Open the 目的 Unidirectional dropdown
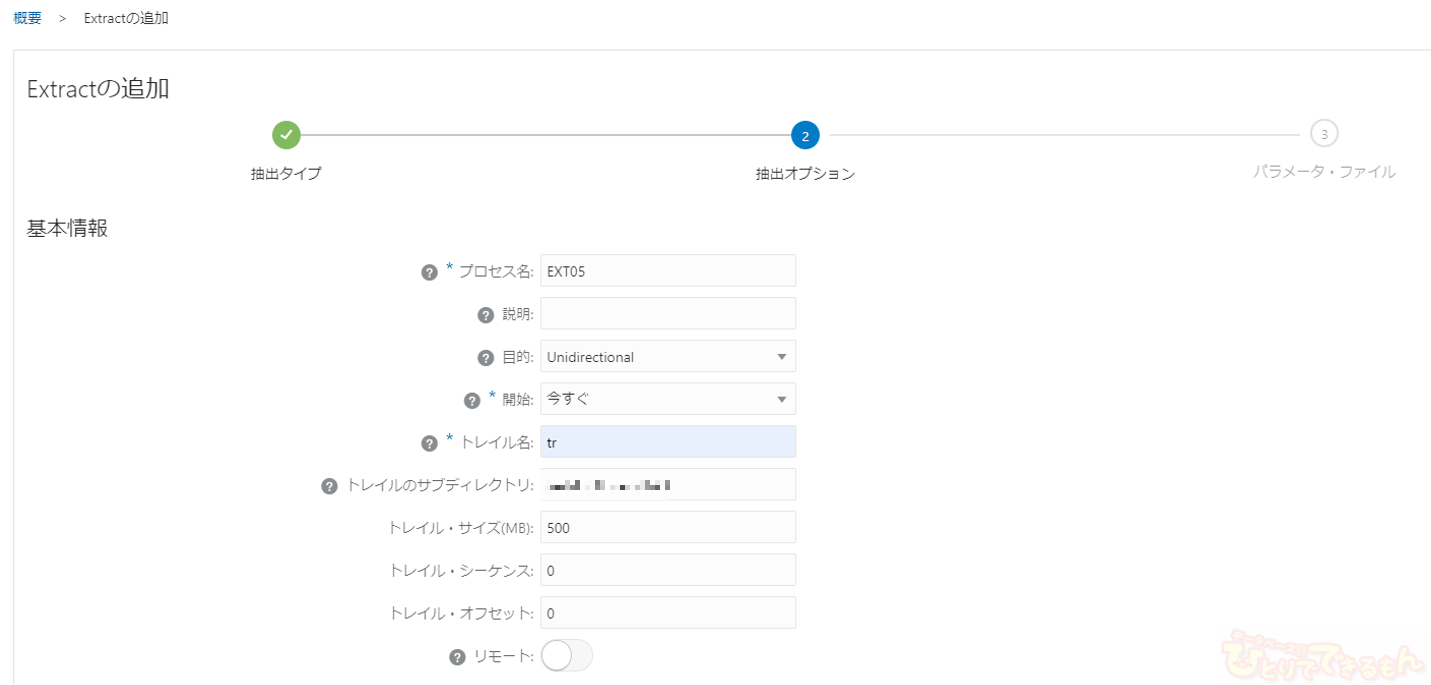 coord(667,357)
